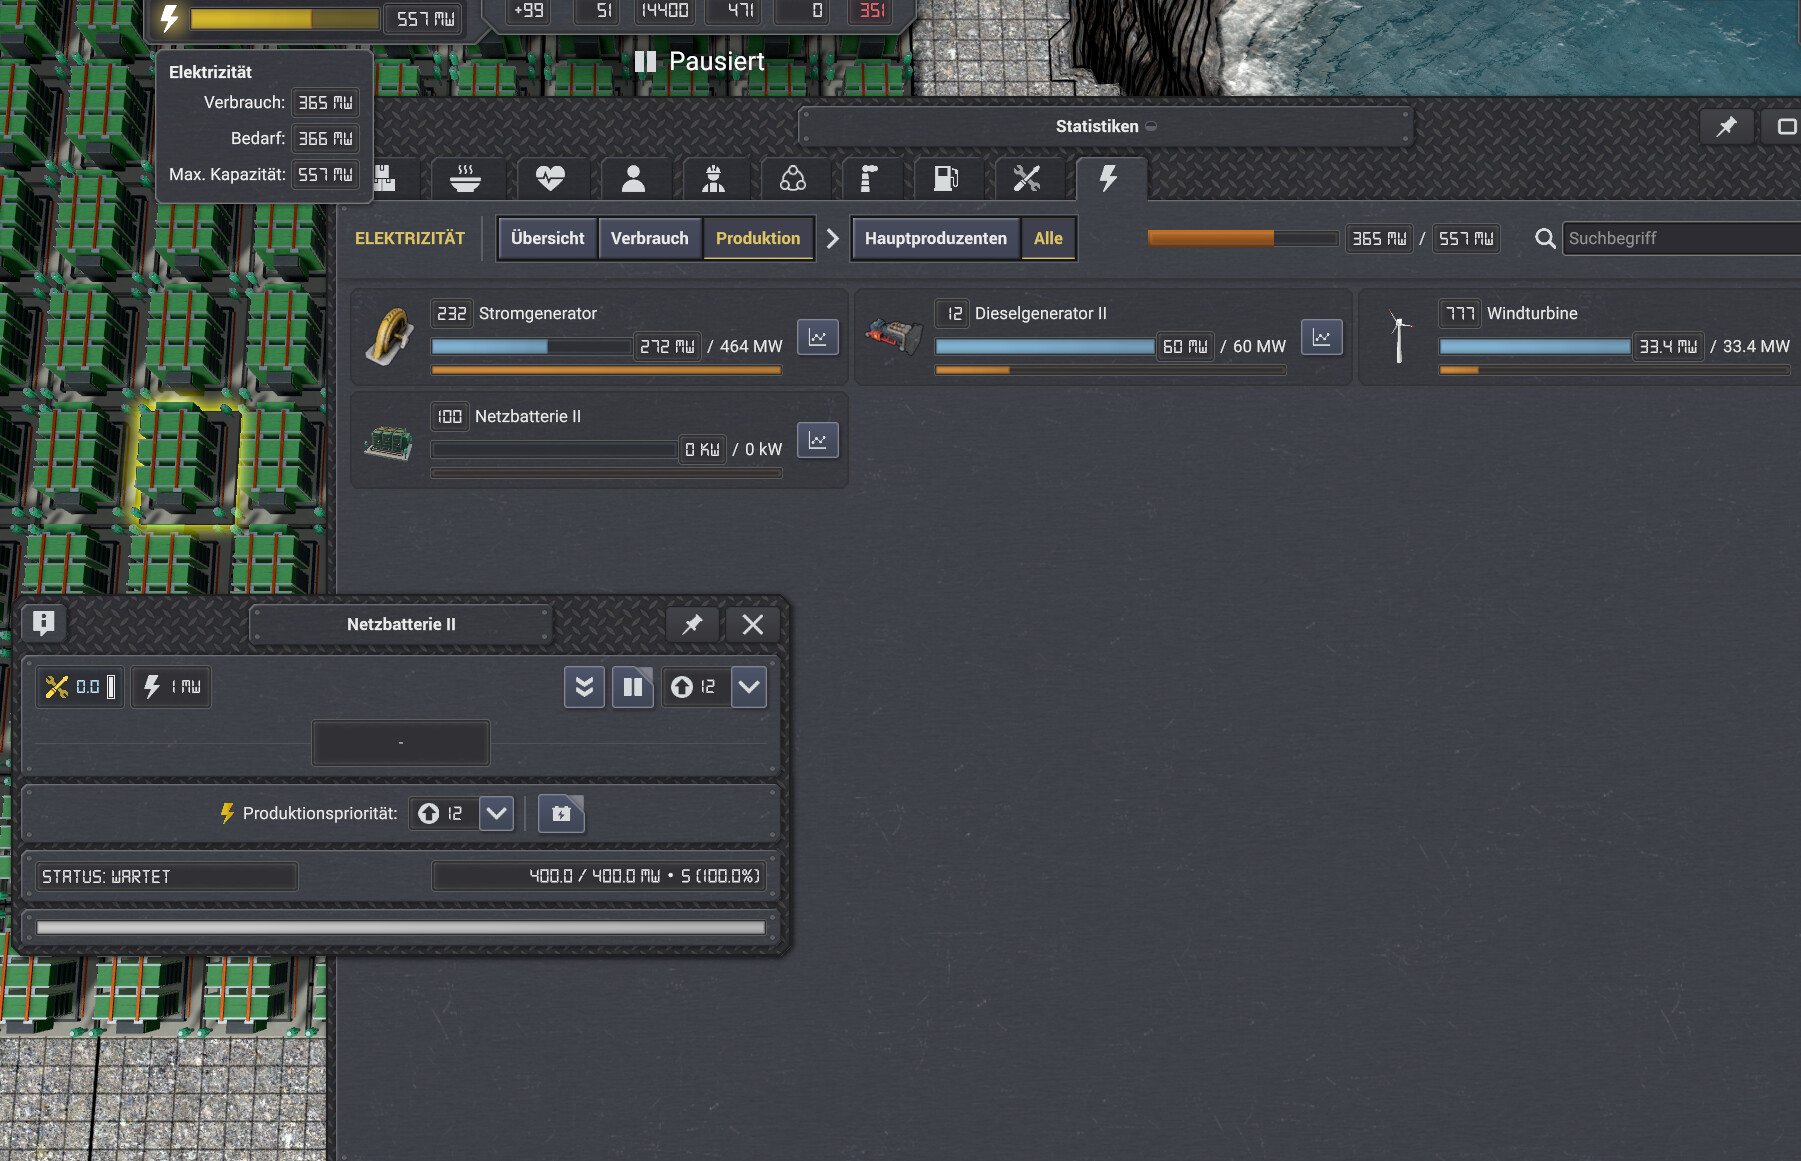Click the search magnifier icon

(1545, 238)
